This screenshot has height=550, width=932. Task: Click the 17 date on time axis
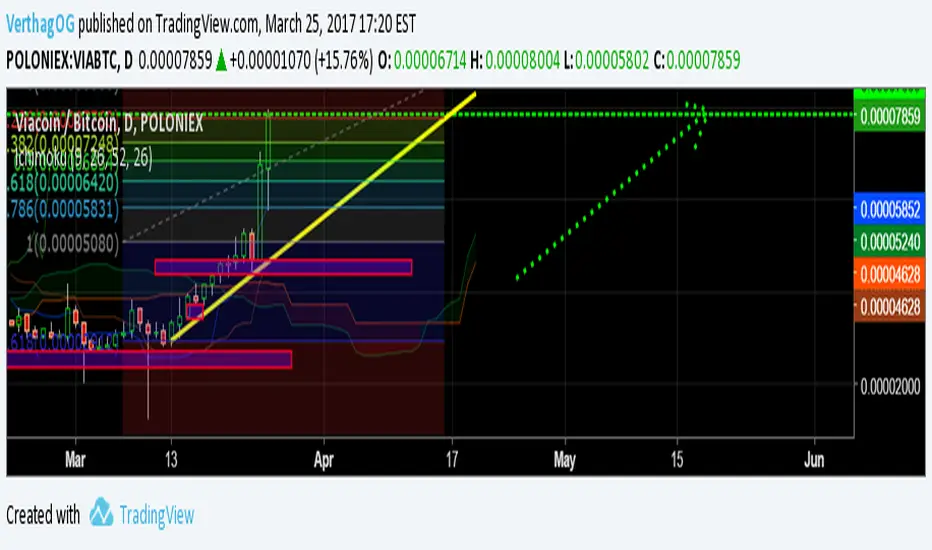452,460
